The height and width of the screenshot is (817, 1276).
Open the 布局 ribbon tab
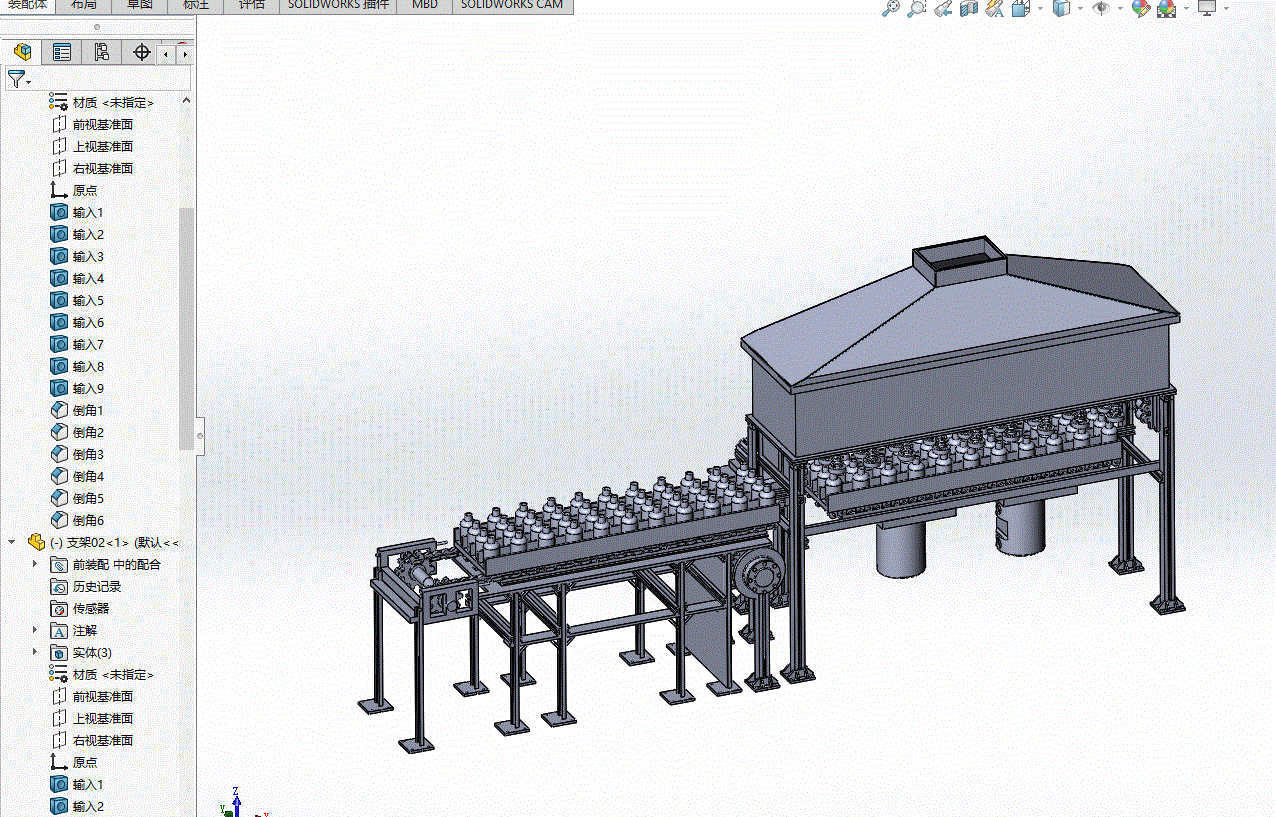84,5
